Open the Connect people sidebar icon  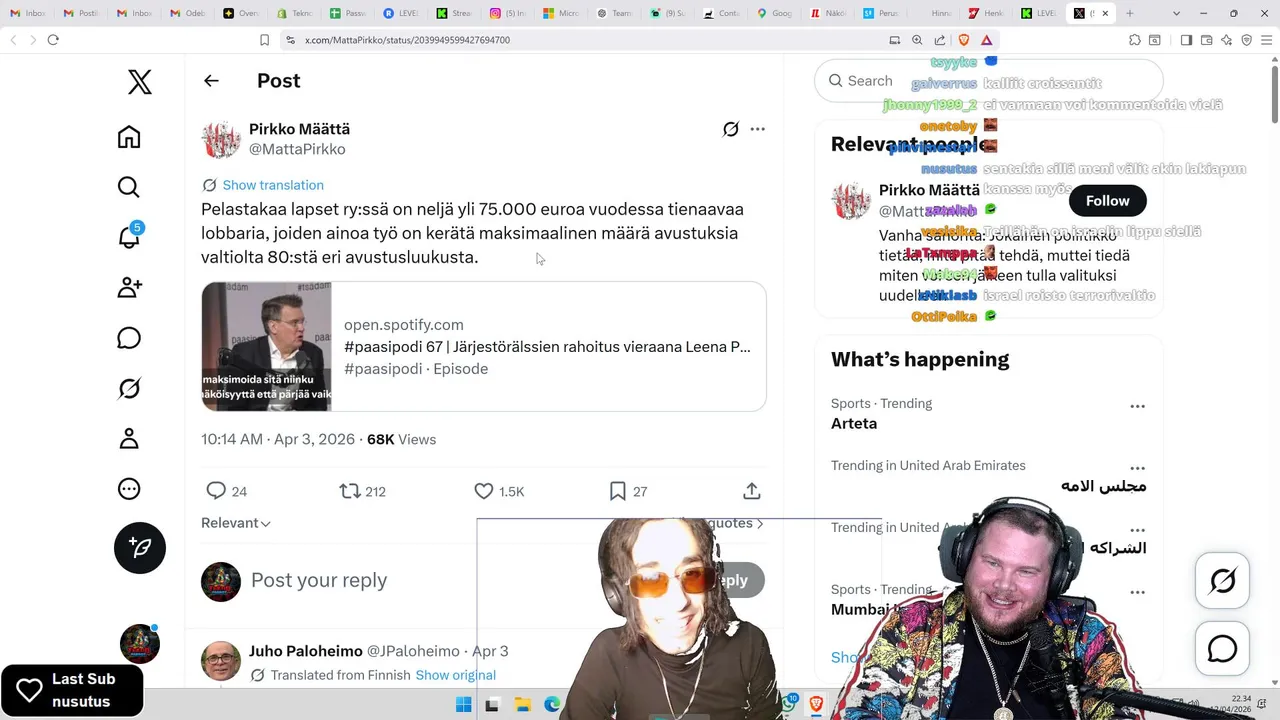click(129, 288)
